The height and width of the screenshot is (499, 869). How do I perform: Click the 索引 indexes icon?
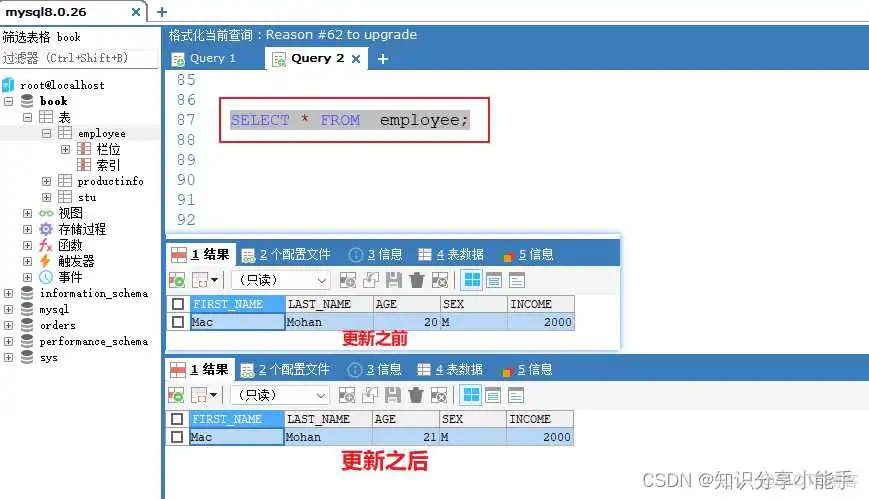coord(84,165)
